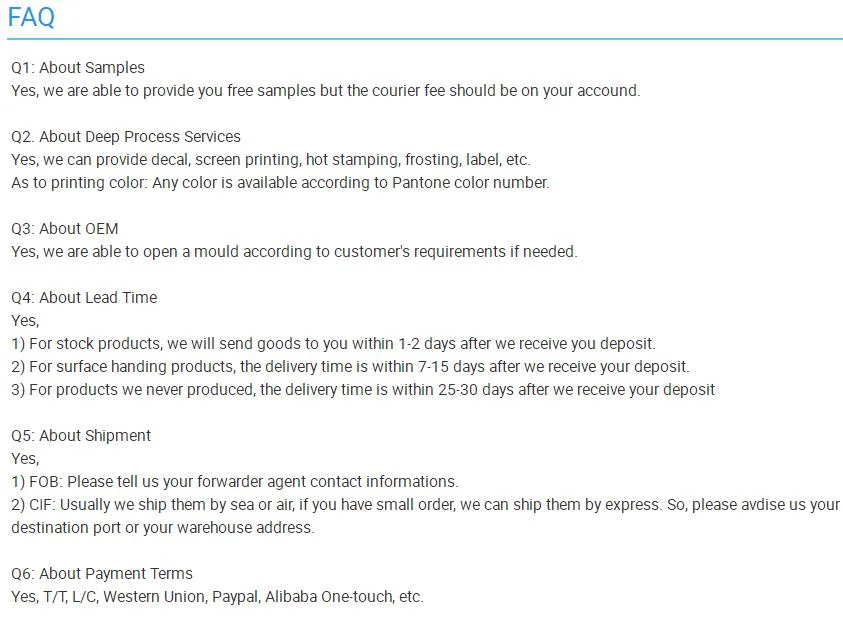Select the Q6: About Payment Terms heading
843x626 pixels.
point(102,574)
